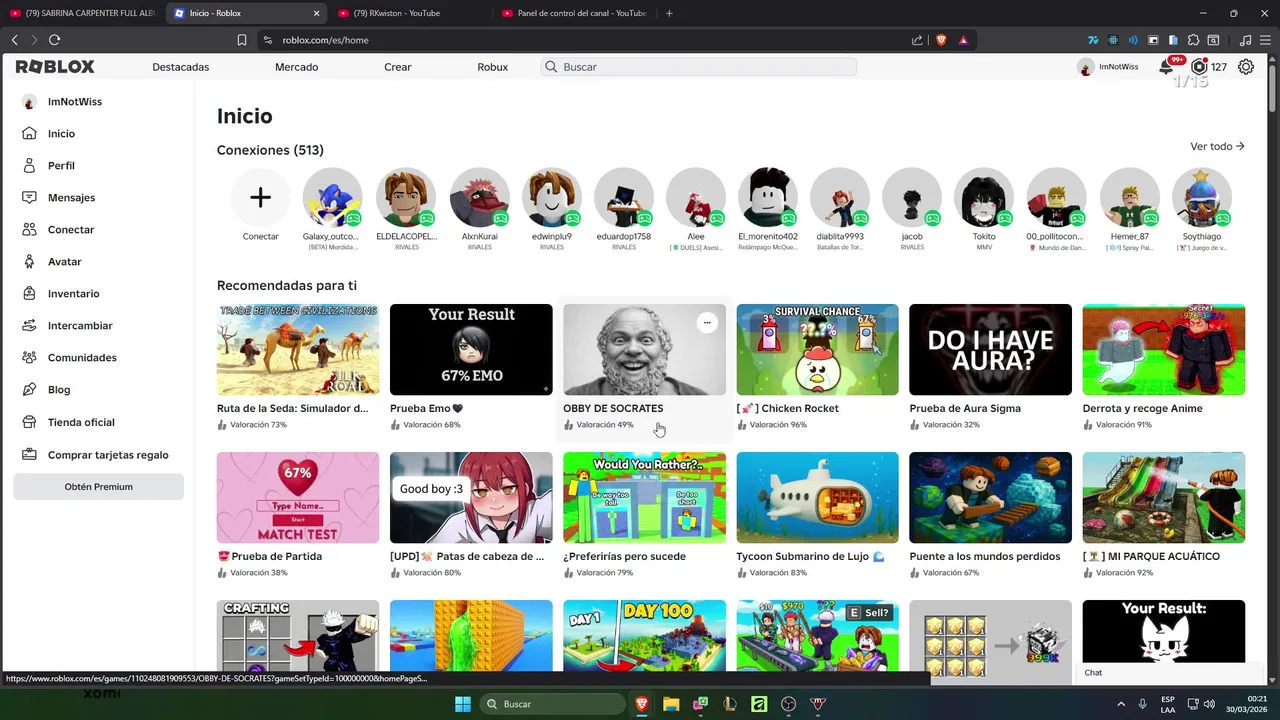Viewport: 1280px width, 720px height.
Task: Click the page vertical scrollbar
Action: [1272, 90]
